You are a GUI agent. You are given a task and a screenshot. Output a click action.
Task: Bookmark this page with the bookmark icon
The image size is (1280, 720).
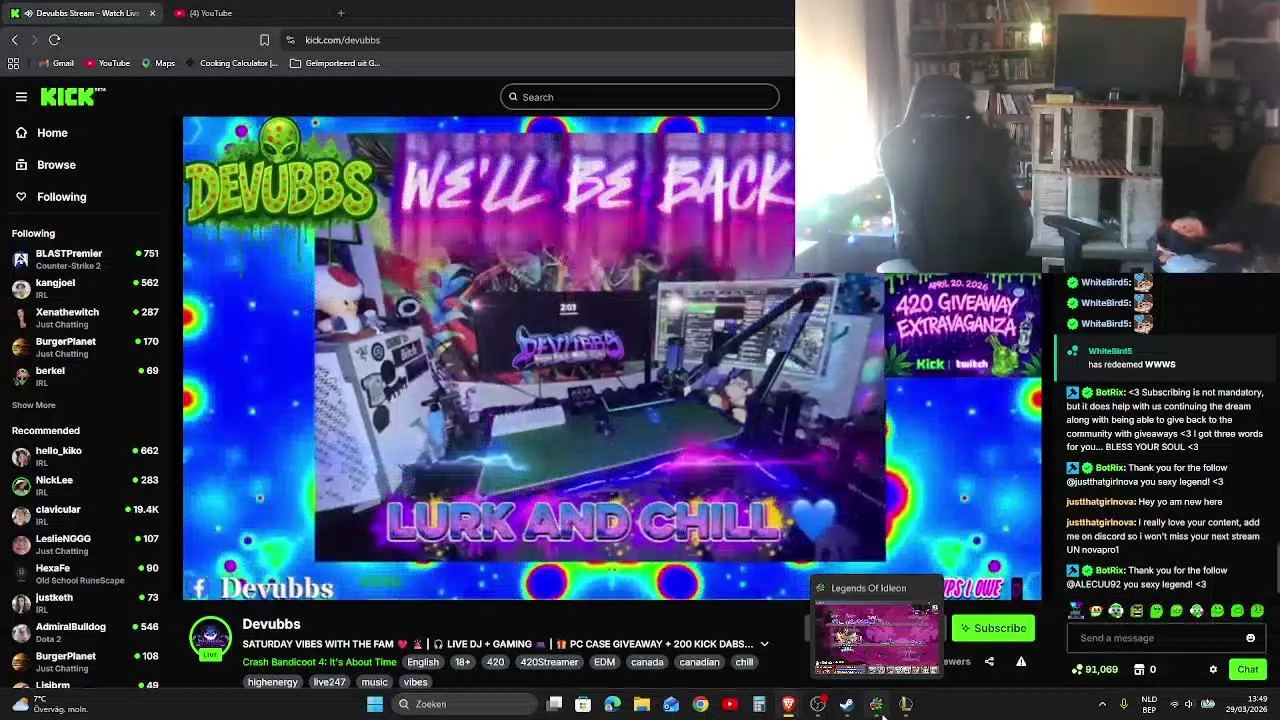264,40
